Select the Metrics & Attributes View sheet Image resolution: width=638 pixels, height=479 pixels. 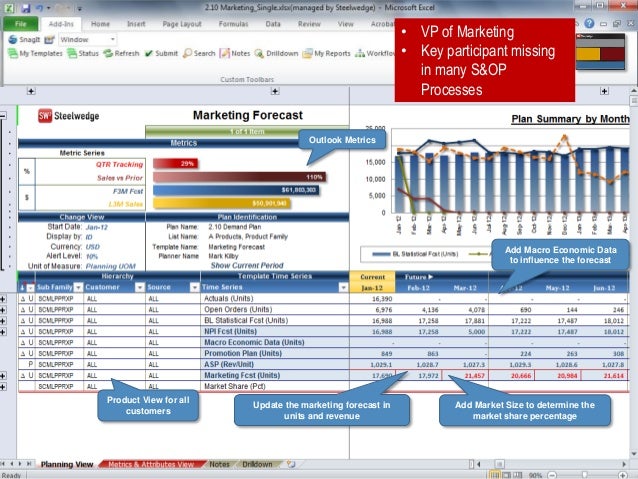[151, 464]
